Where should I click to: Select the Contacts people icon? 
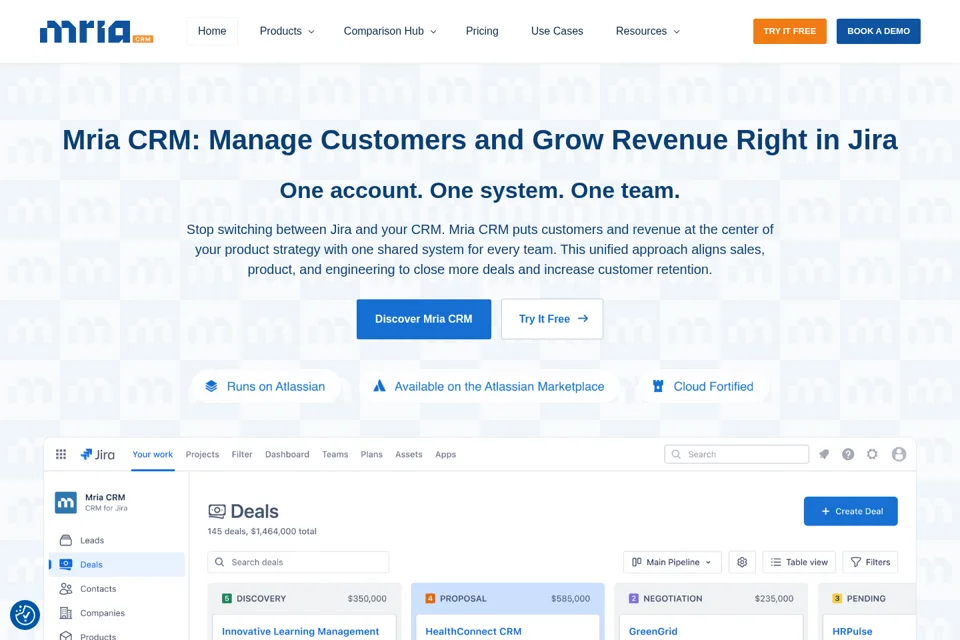click(66, 589)
